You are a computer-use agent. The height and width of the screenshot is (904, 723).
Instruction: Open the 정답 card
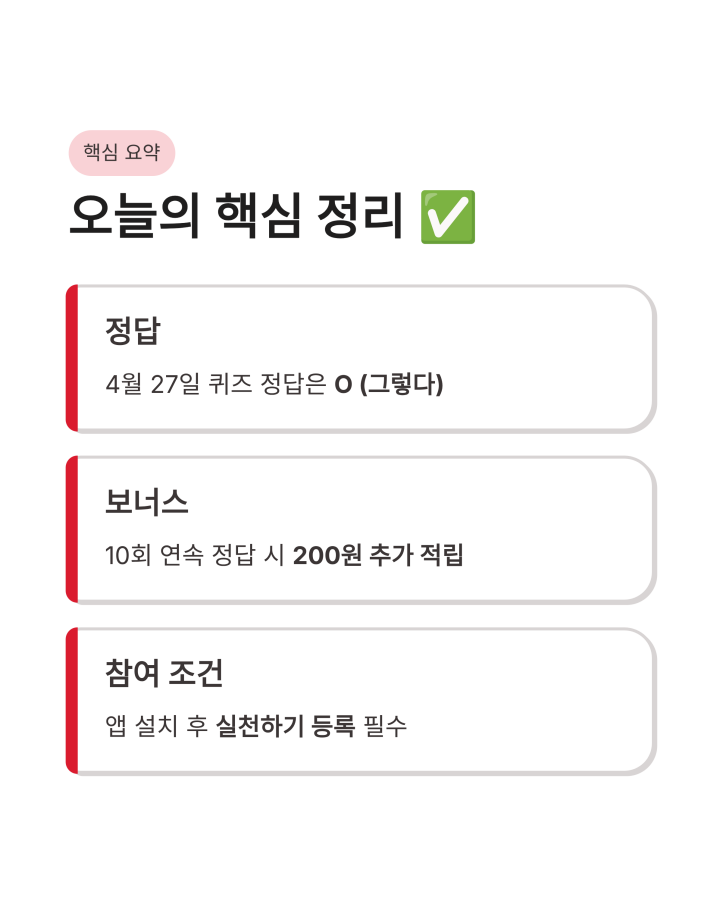[x=361, y=359]
